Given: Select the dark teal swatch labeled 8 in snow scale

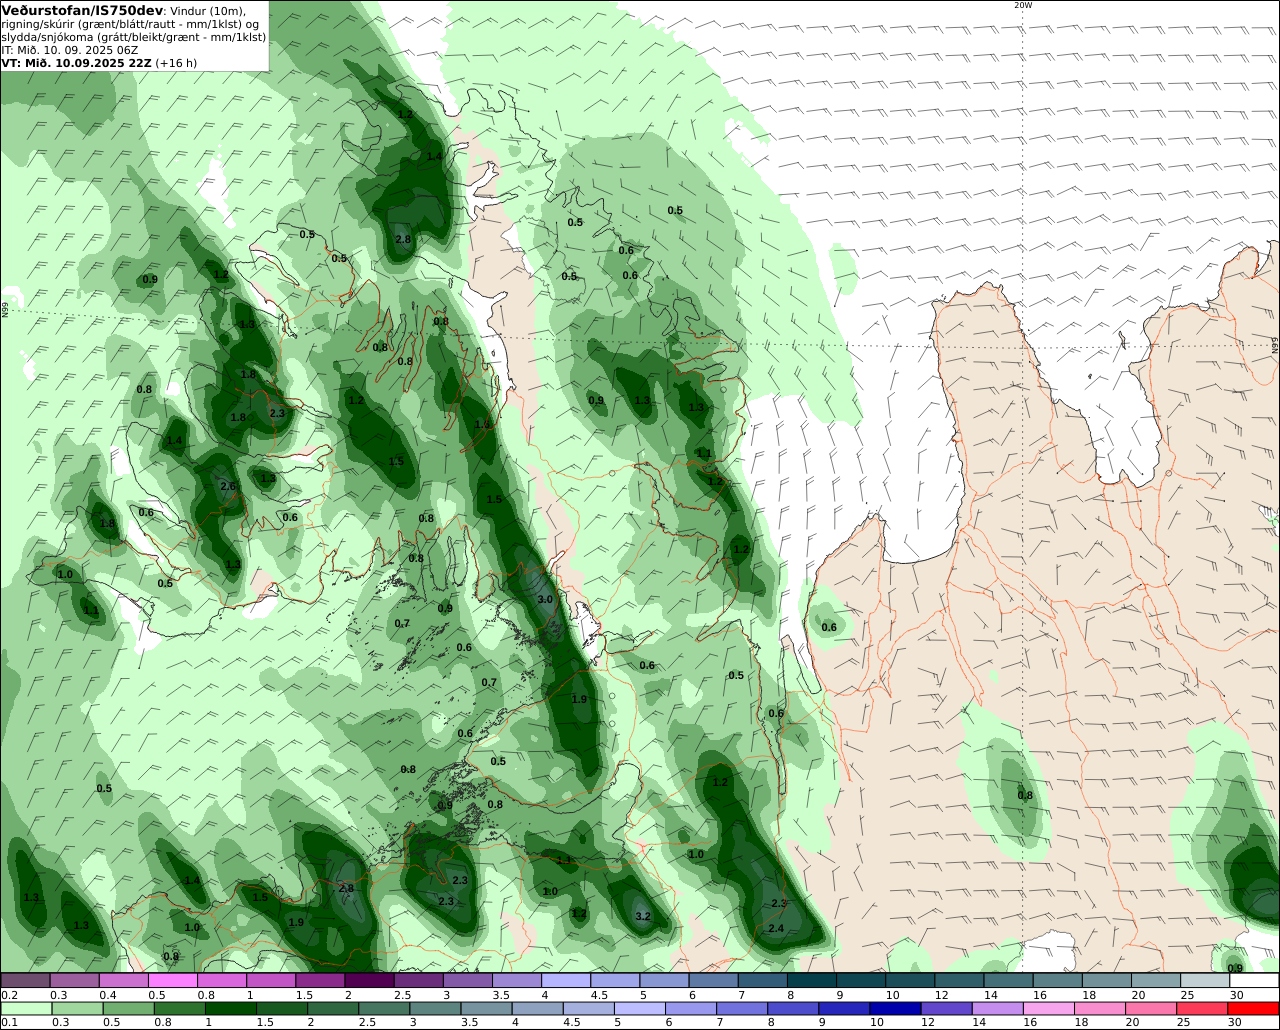Looking at the screenshot, I should pos(812,980).
